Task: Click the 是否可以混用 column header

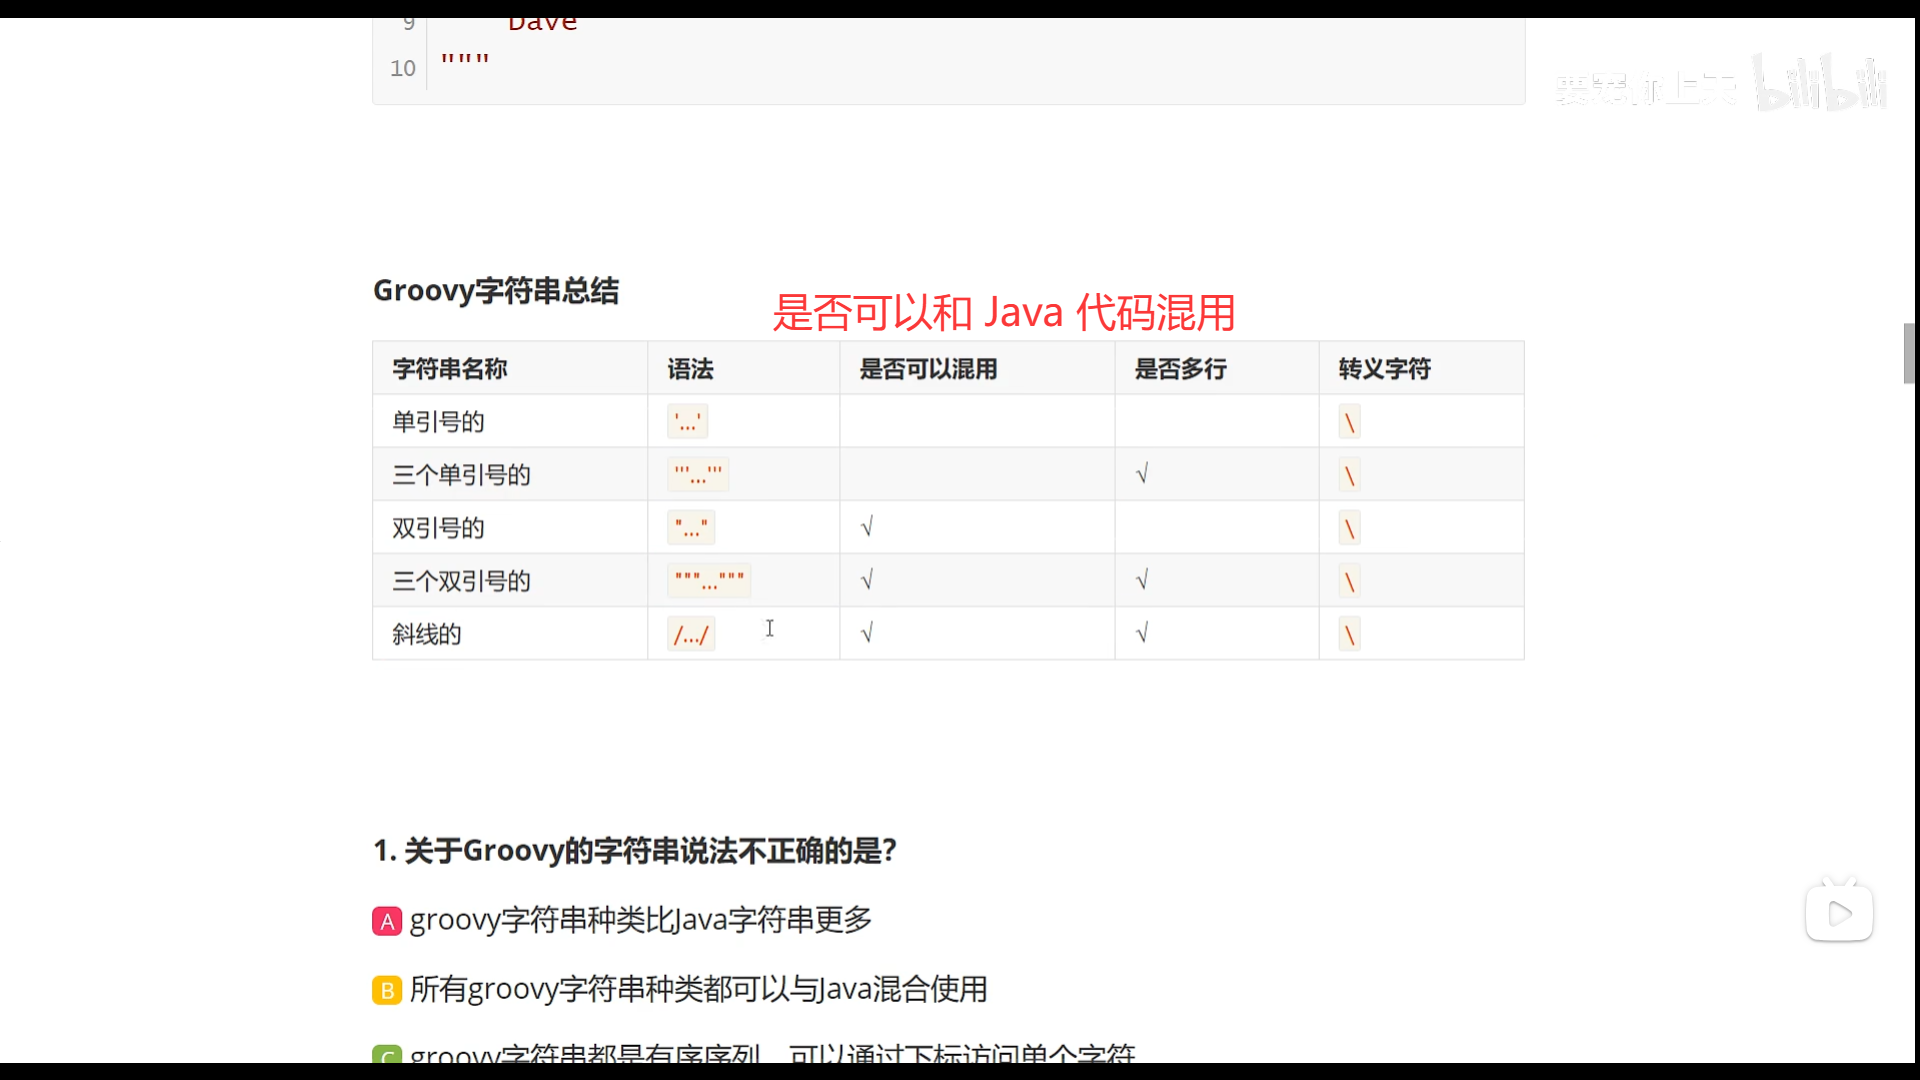Action: click(x=928, y=369)
